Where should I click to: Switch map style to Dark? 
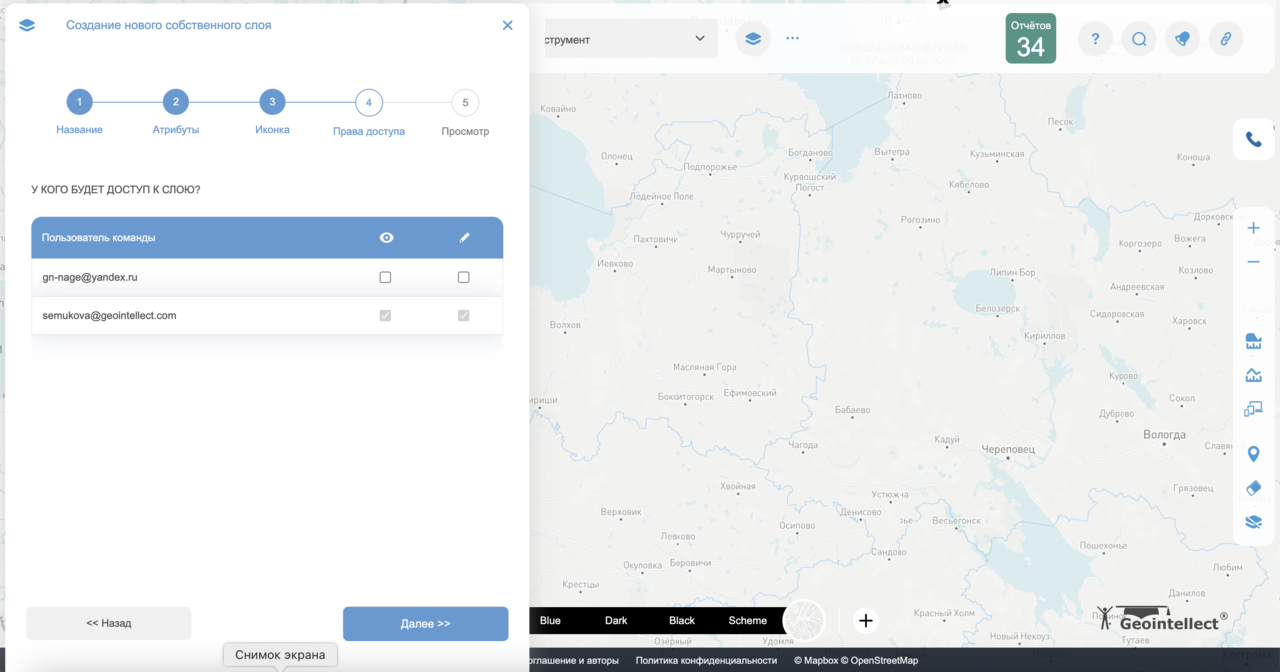[615, 620]
